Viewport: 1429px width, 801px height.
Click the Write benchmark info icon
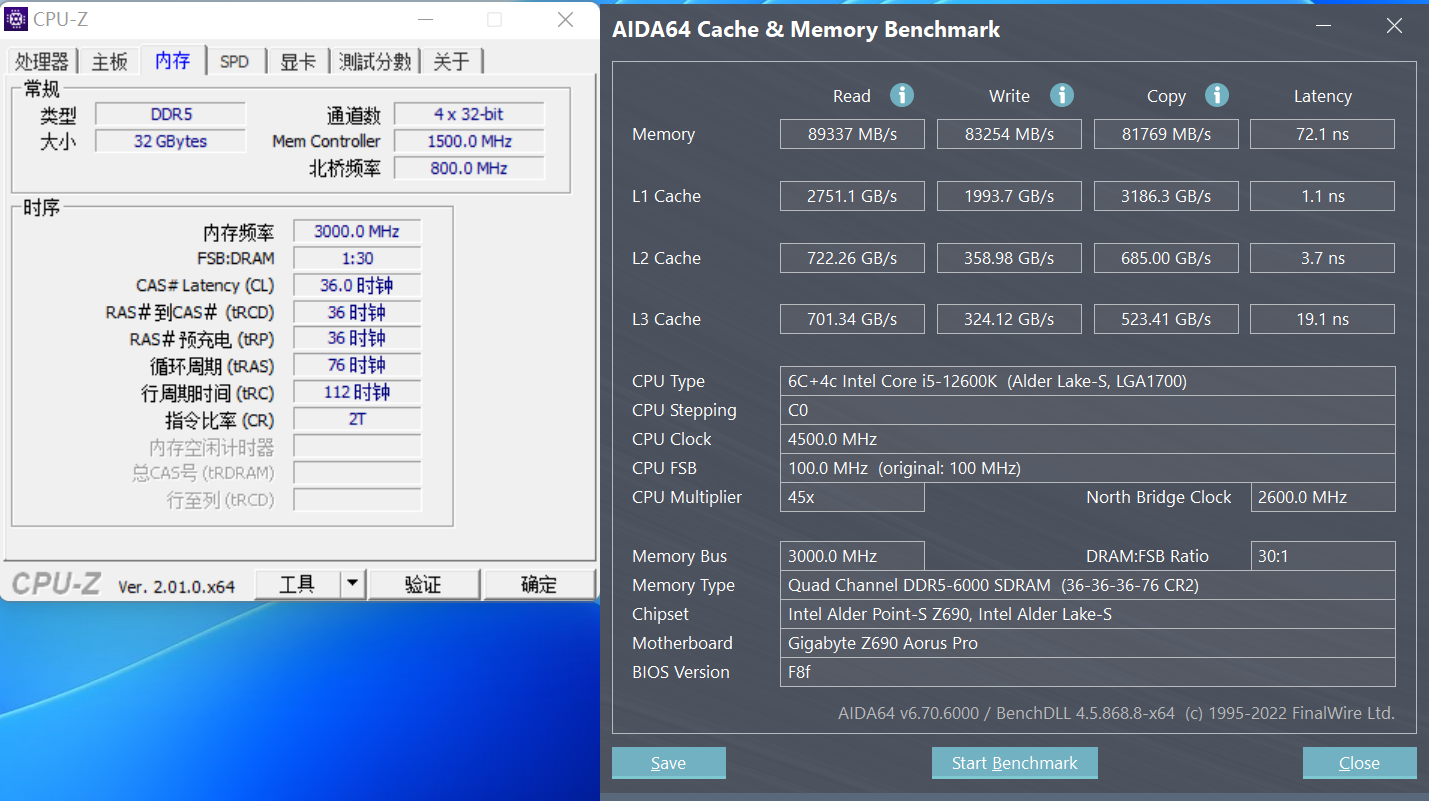pyautogui.click(x=1062, y=95)
